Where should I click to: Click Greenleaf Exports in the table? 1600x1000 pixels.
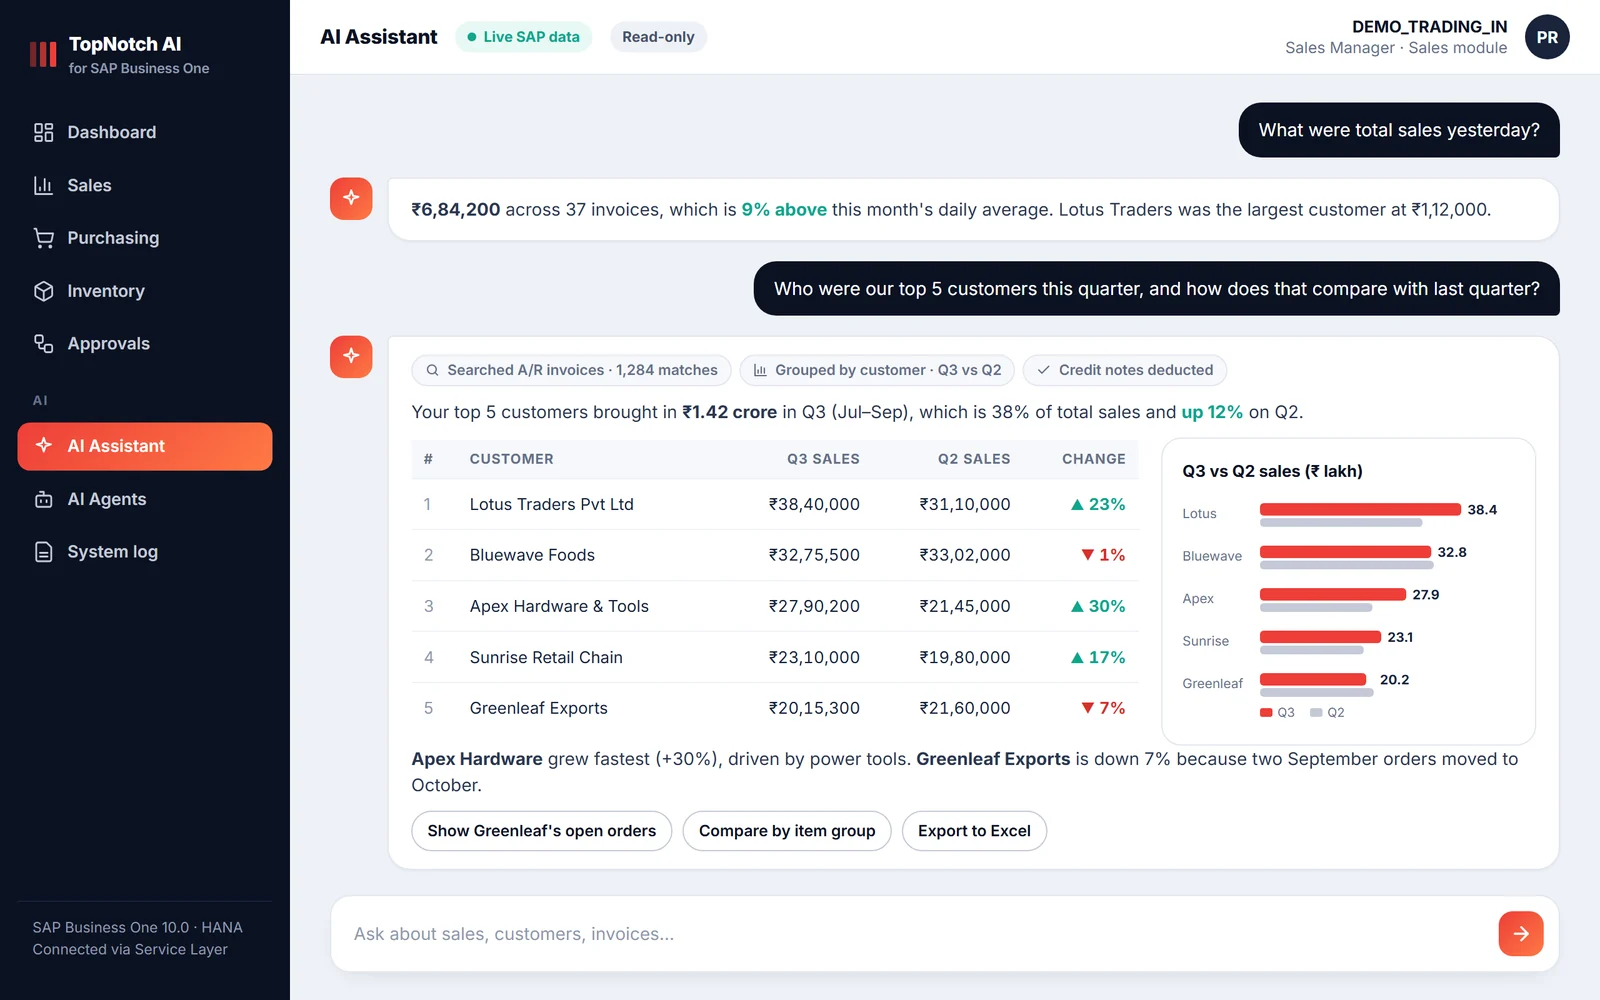pos(539,708)
